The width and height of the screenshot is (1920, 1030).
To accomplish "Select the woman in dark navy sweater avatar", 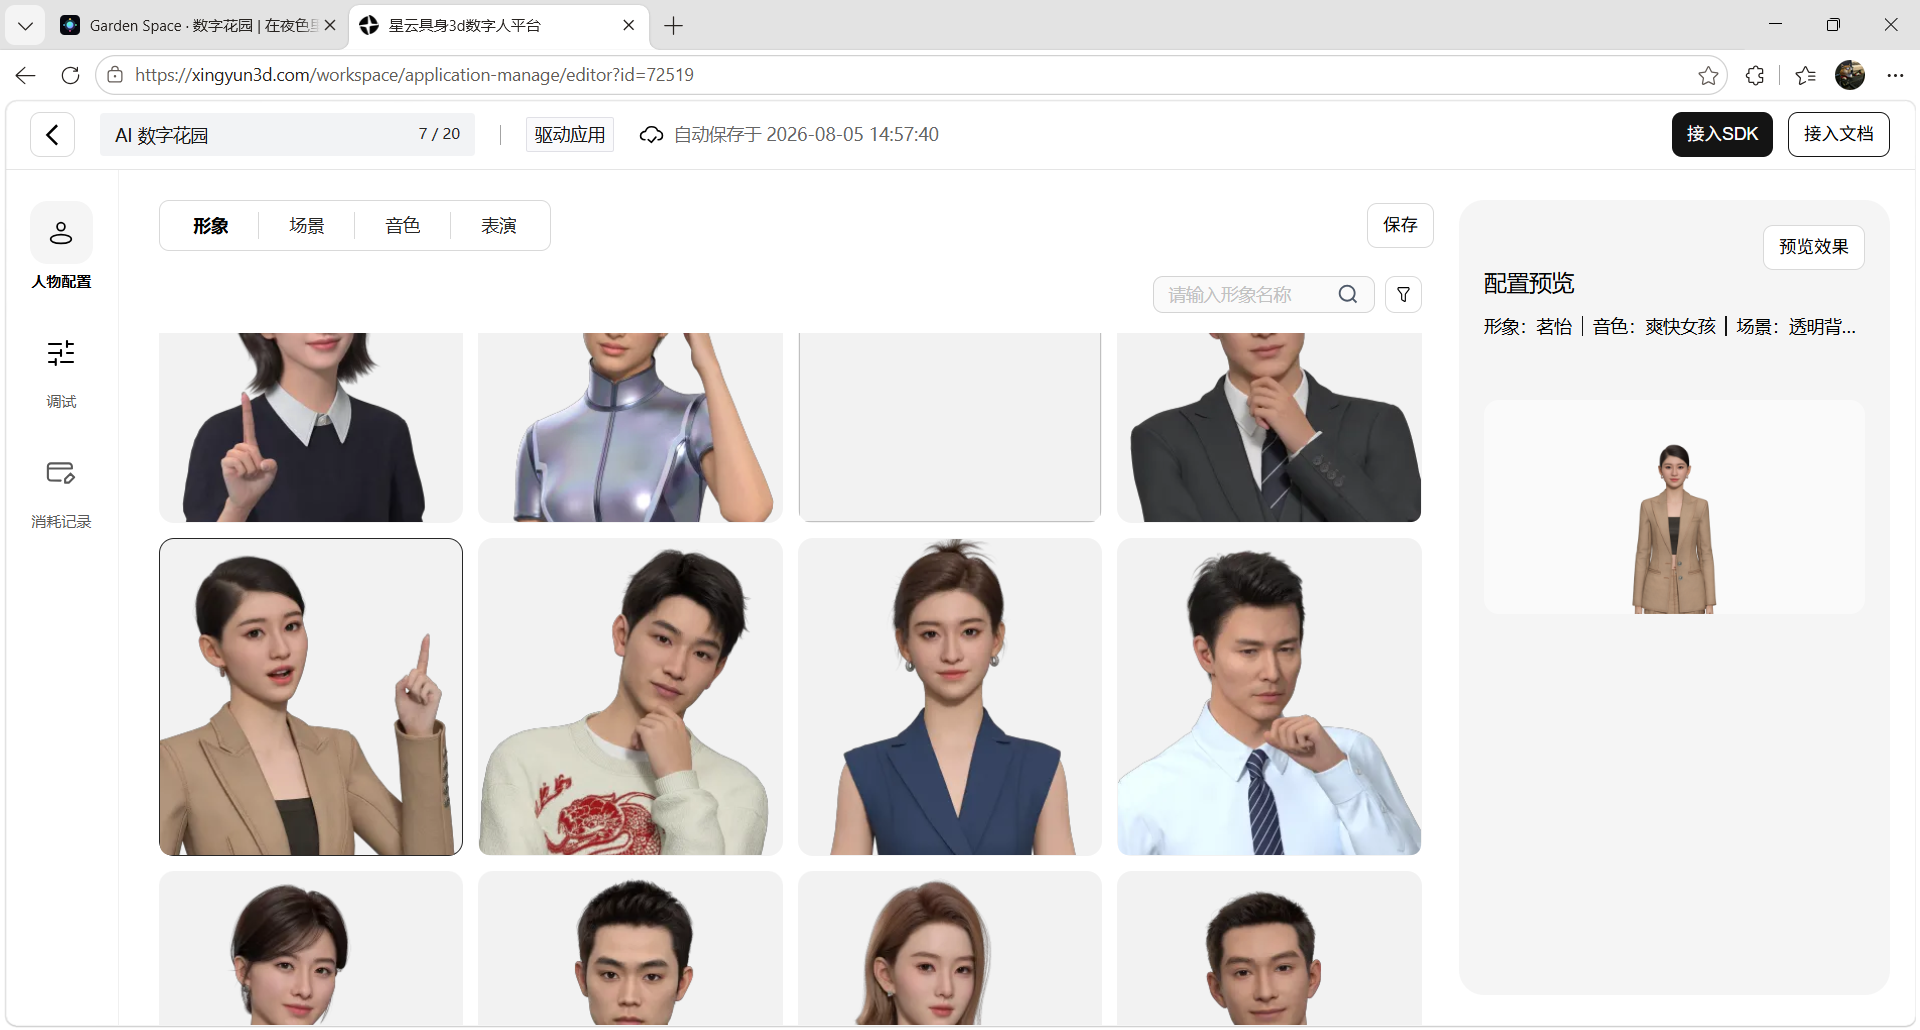I will (x=311, y=428).
